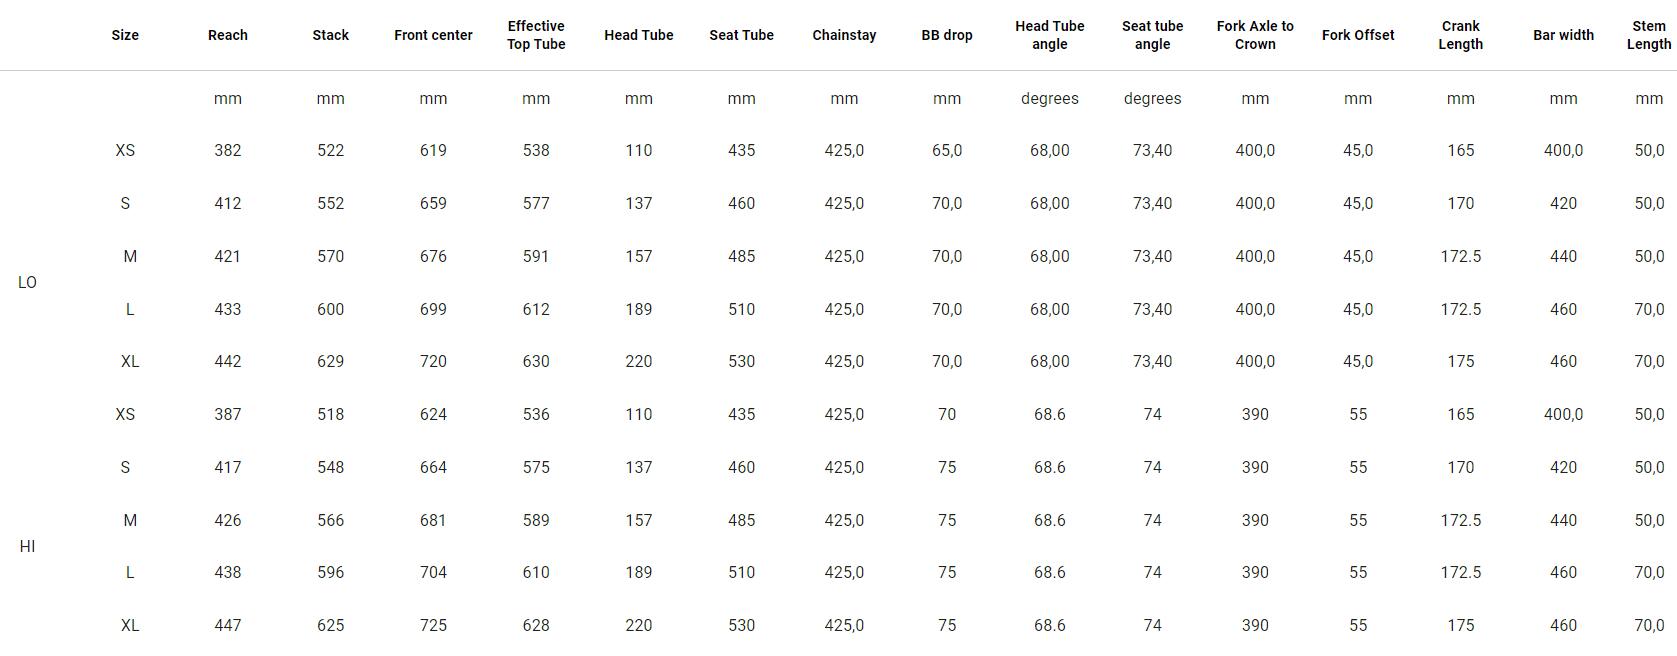Click the Stack column header
The width and height of the screenshot is (1677, 656).
coord(330,35)
